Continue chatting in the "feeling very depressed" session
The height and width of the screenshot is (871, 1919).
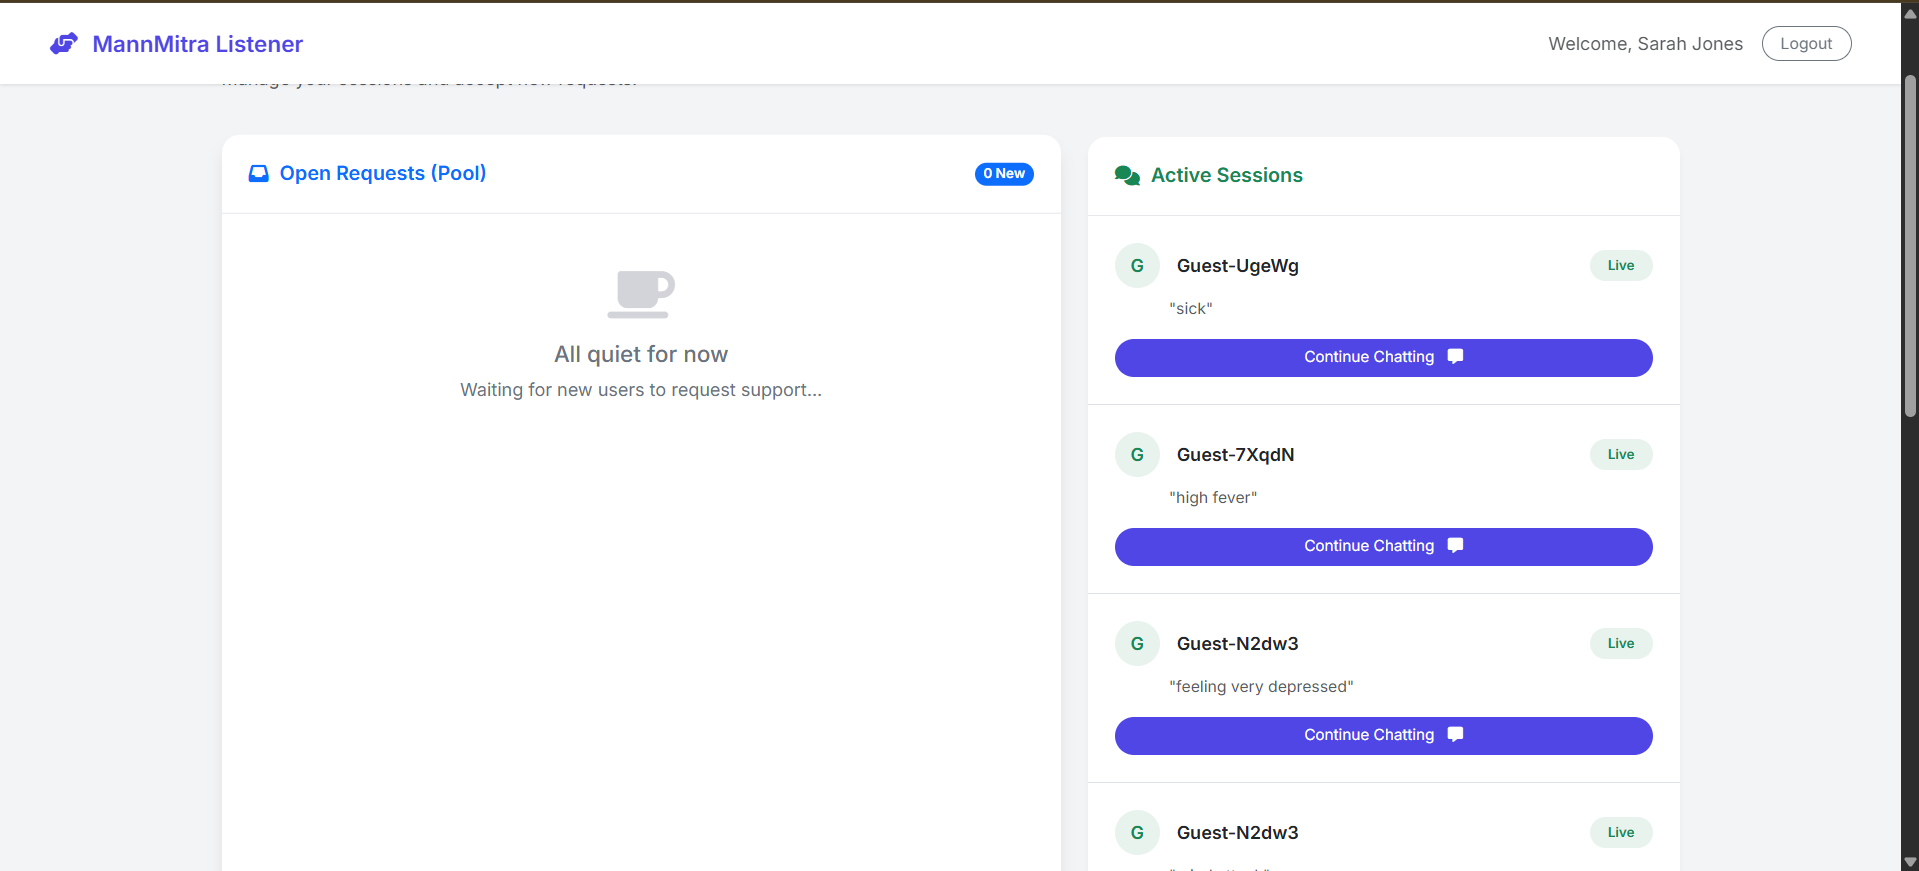(1382, 736)
